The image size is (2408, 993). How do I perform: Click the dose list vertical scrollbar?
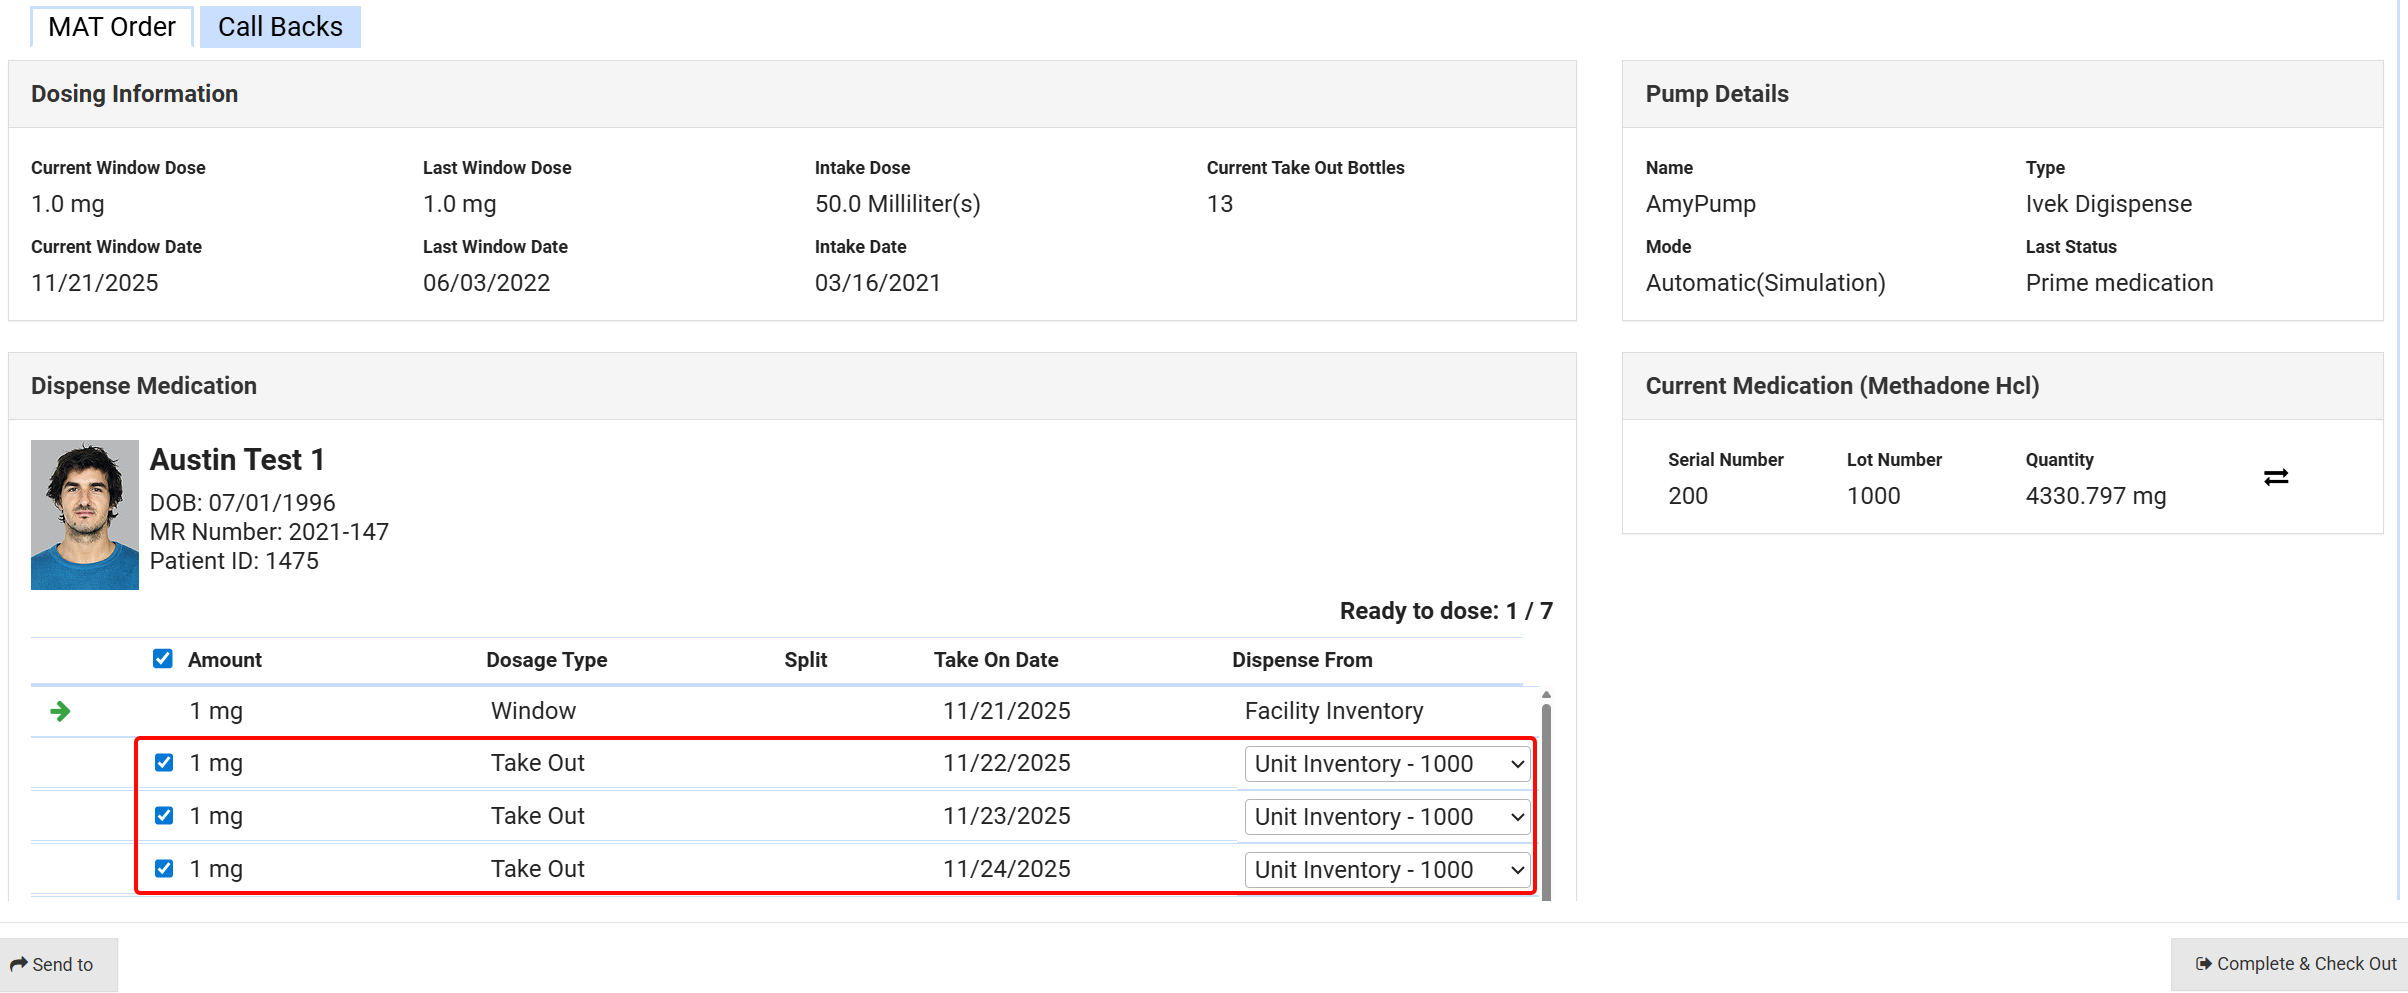[1546, 800]
